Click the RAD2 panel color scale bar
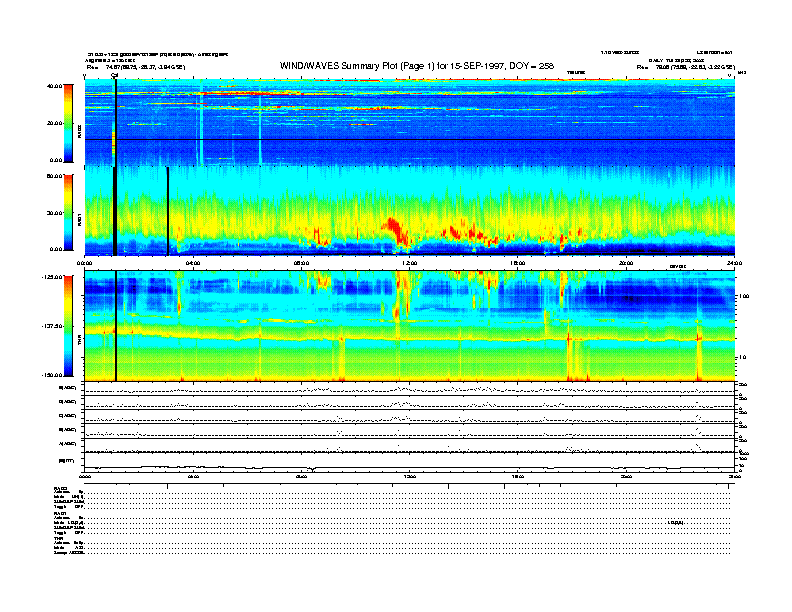 coord(68,123)
